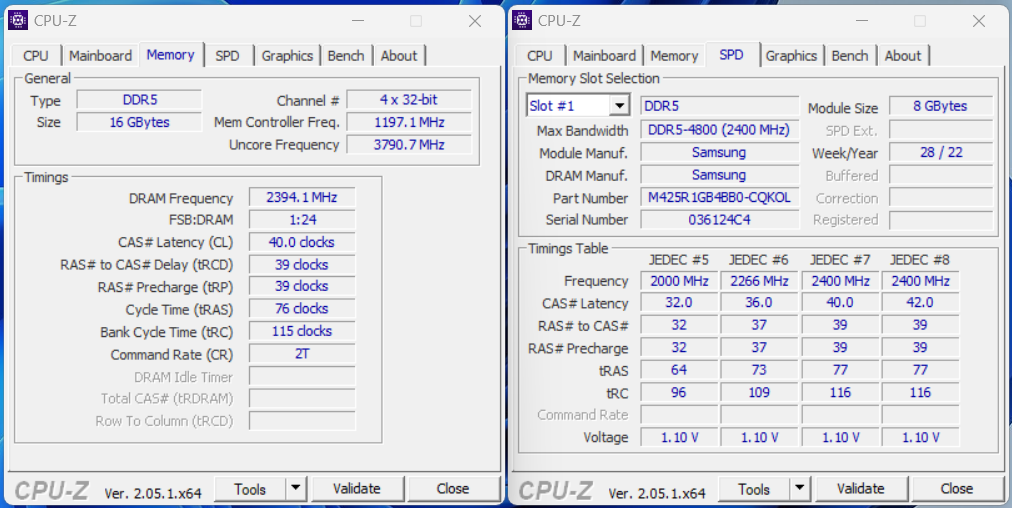Viewport: 1012px width, 508px height.
Task: Click JEDEC #6 frequency 2266 MHz cell
Action: [x=760, y=281]
